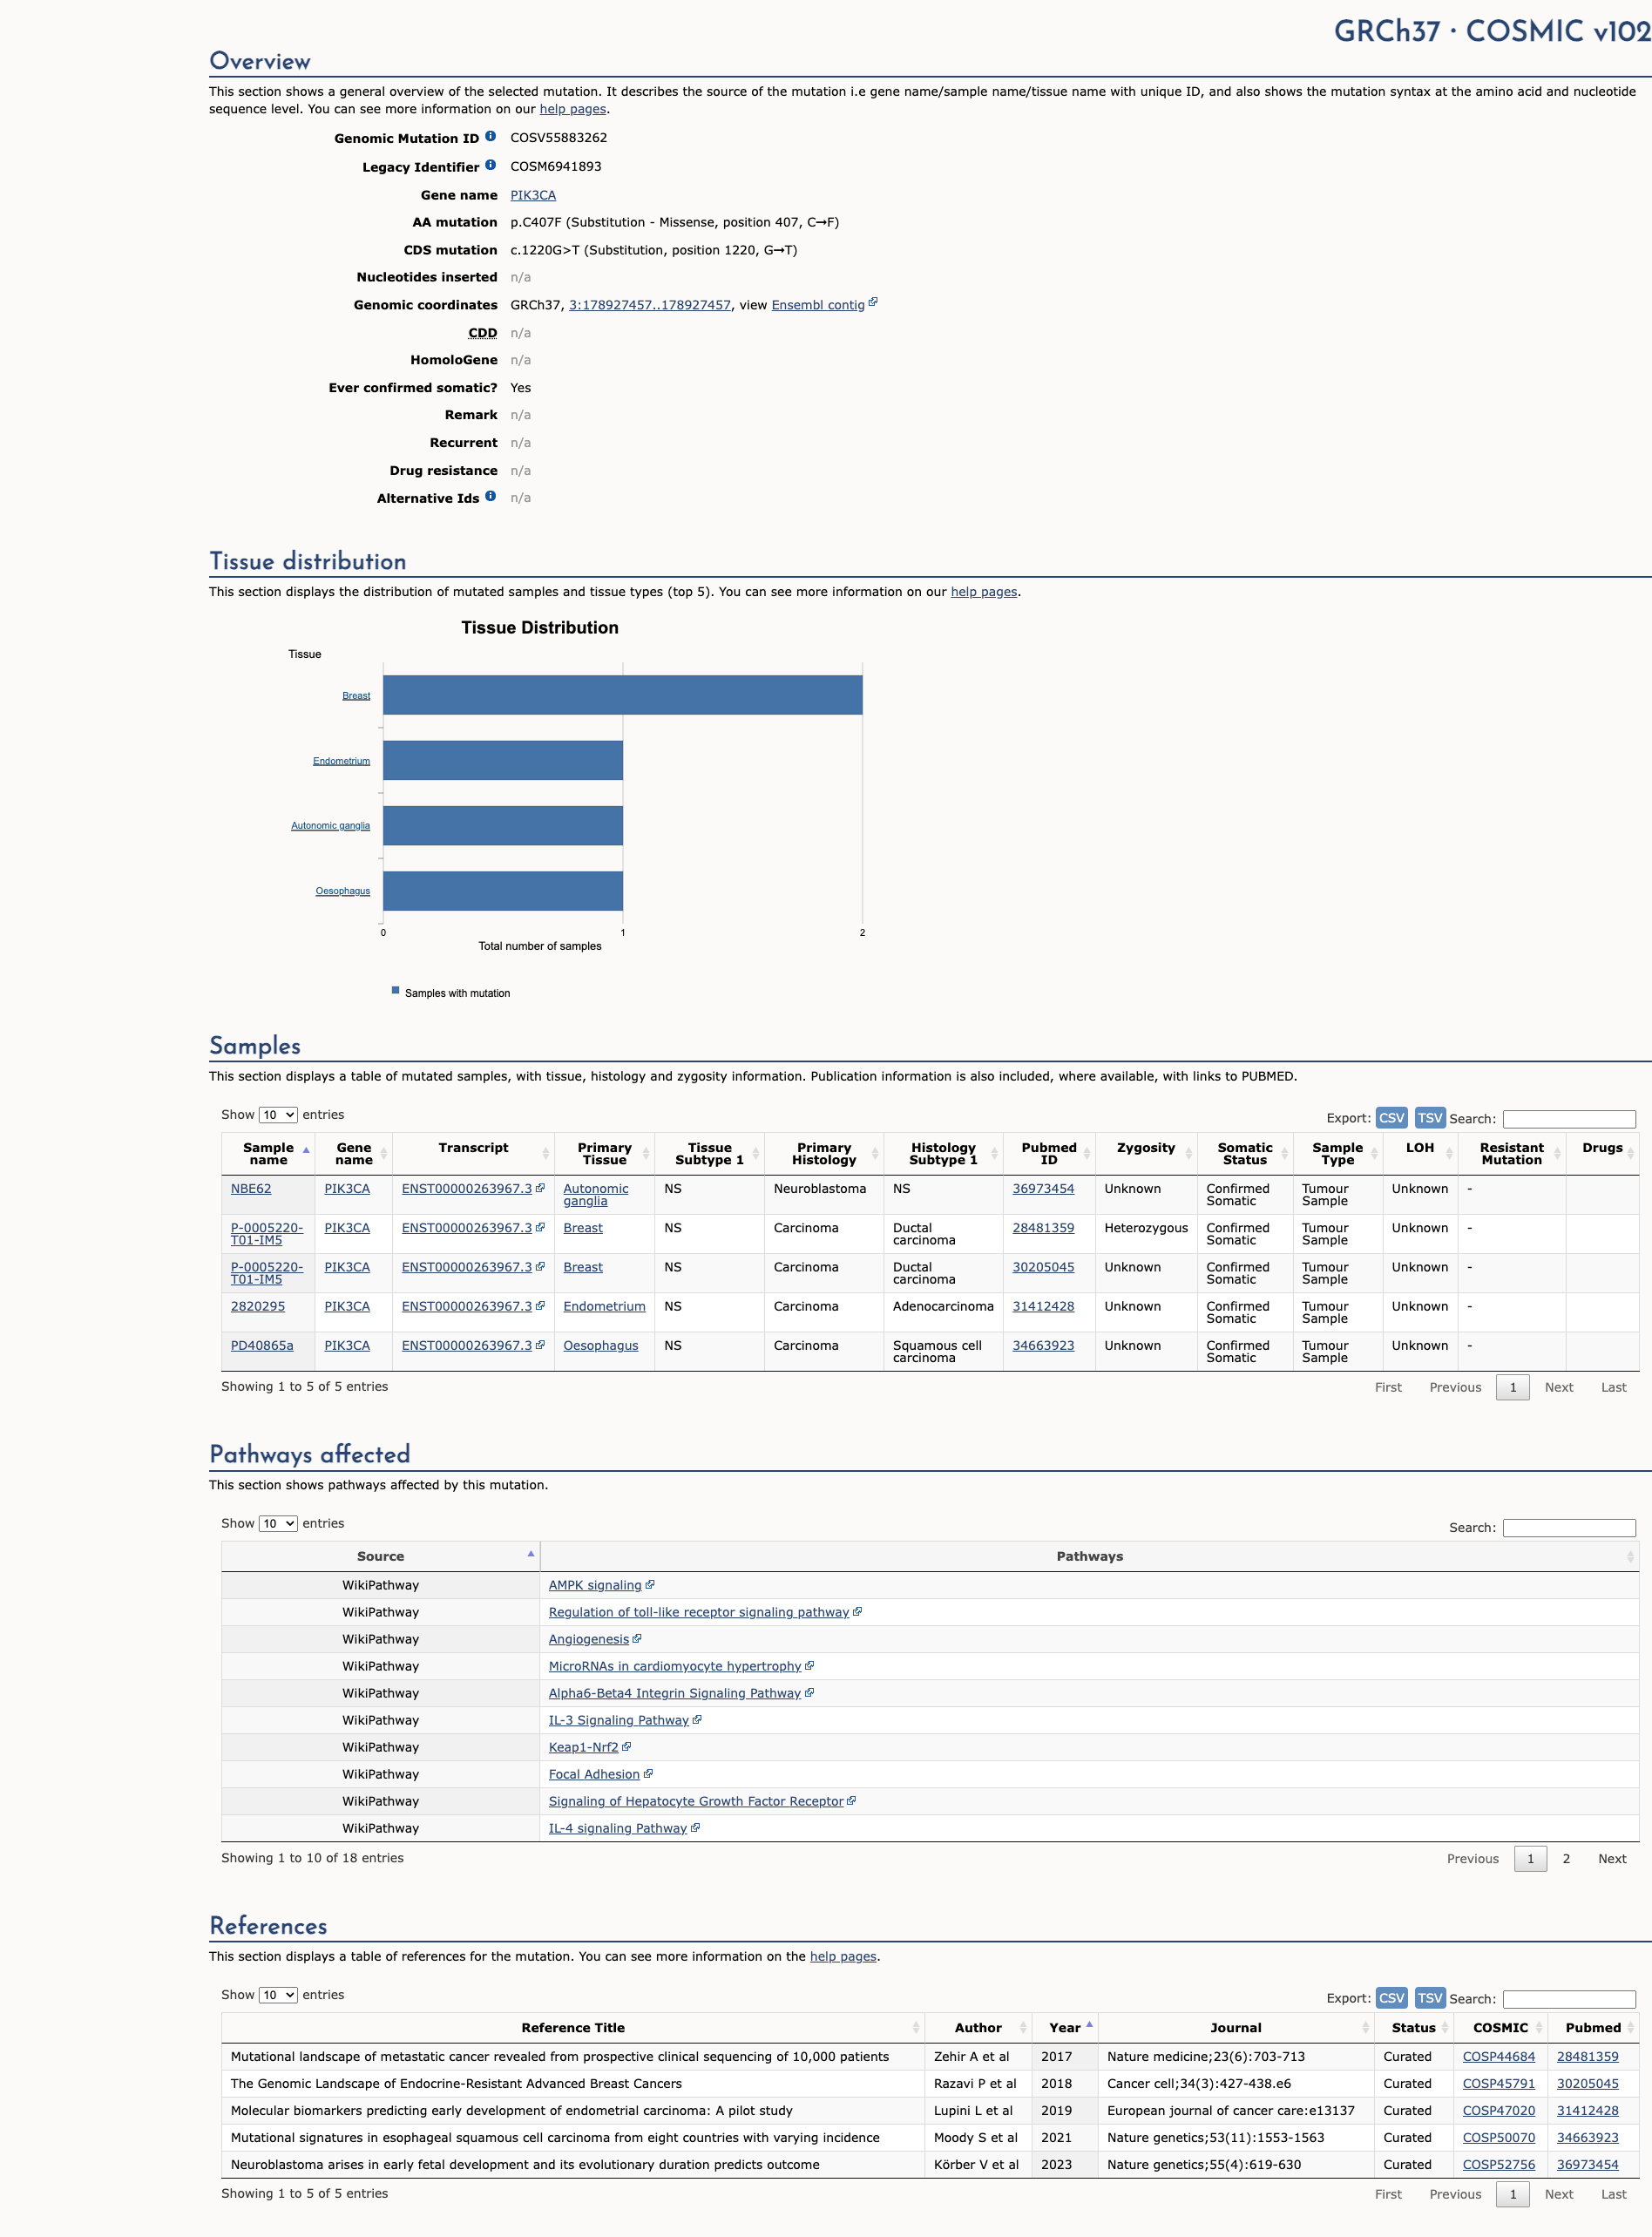Open the PIK3CA gene name link in Overview
This screenshot has width=1652, height=2237.
(533, 195)
